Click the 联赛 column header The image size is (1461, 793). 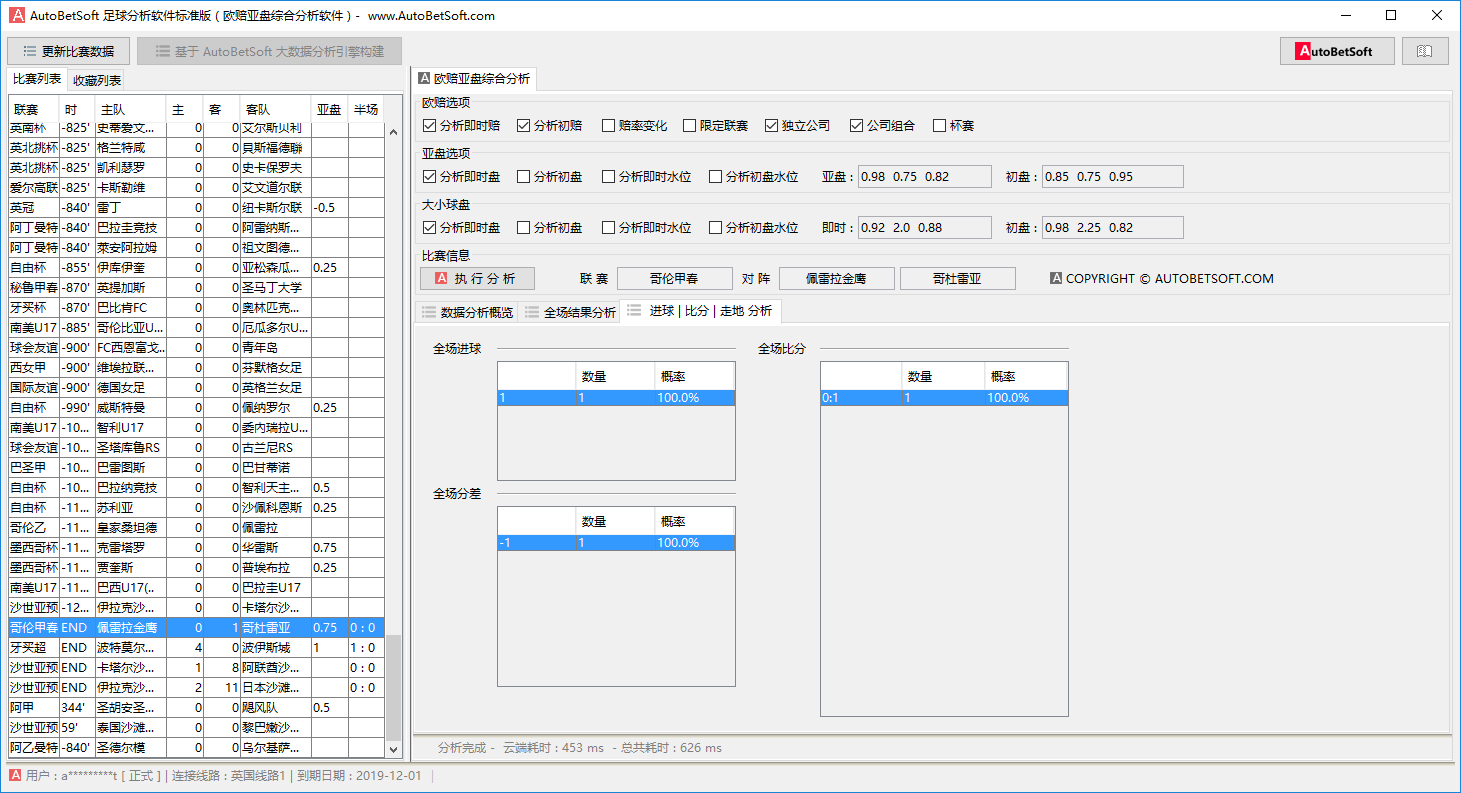tap(34, 109)
